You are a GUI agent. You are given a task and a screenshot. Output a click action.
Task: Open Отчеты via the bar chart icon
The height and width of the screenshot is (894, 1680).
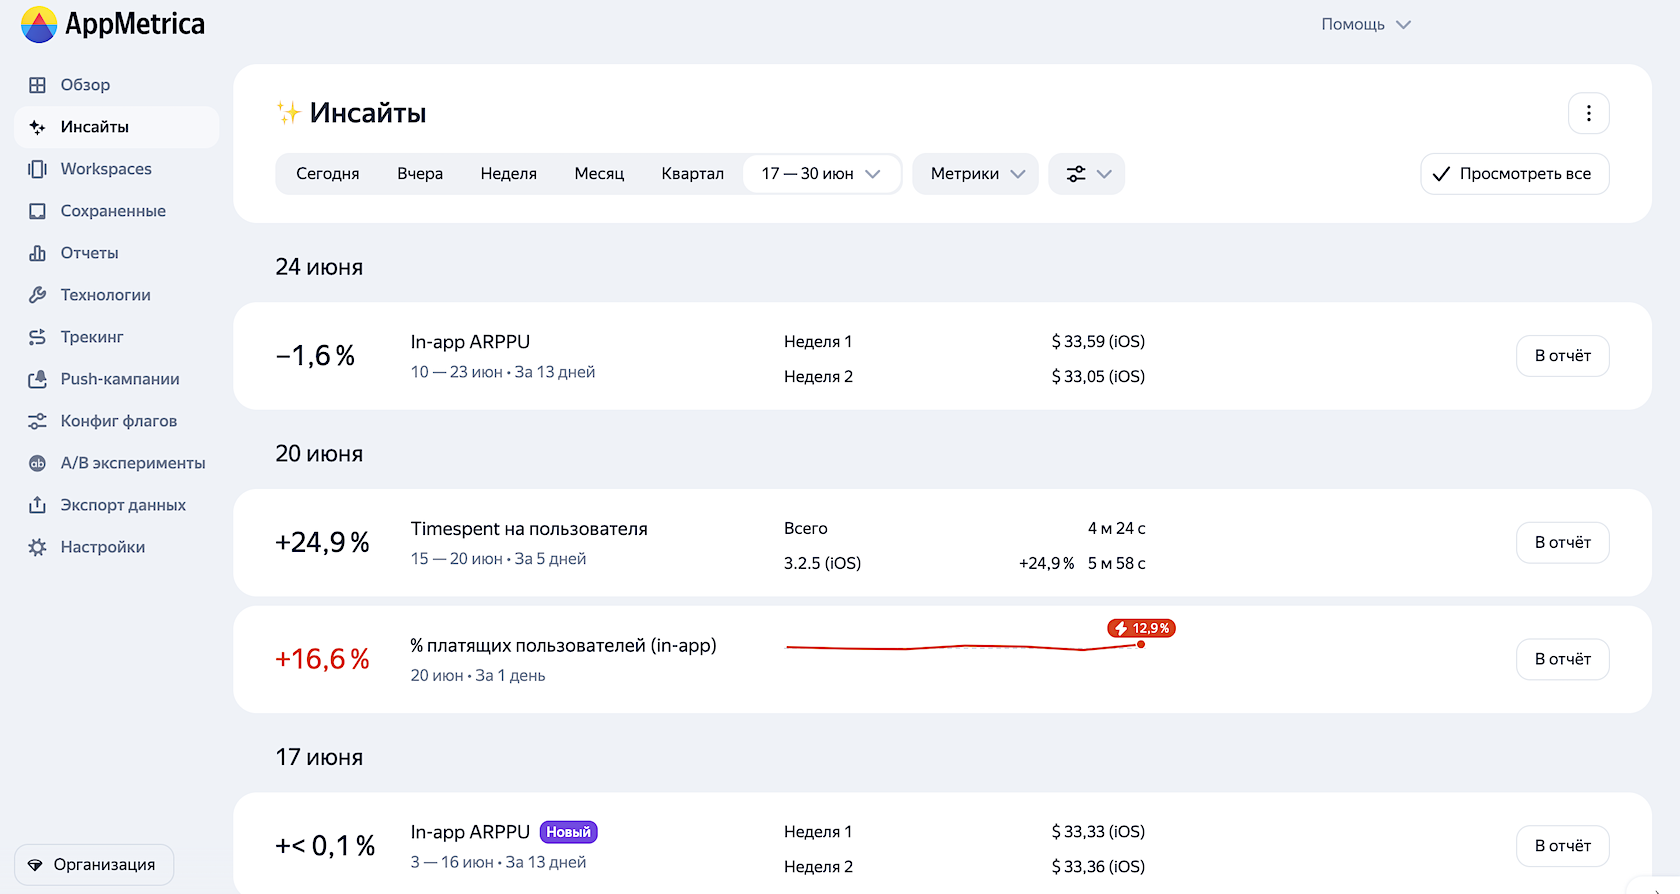[37, 253]
